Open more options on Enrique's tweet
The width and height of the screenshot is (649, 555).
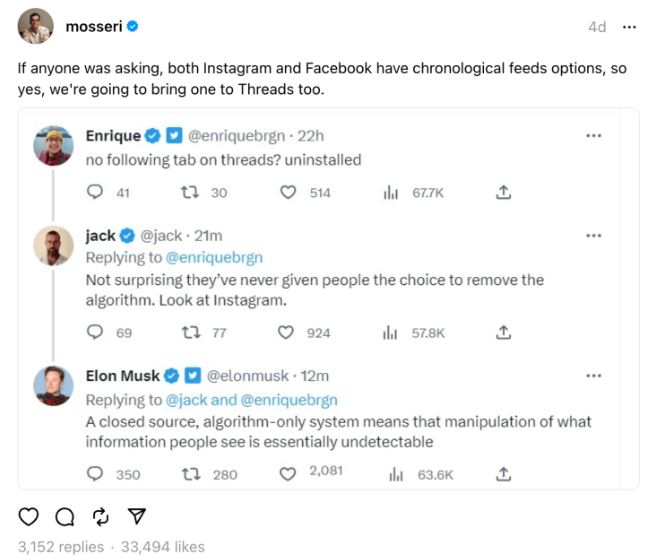[x=594, y=136]
